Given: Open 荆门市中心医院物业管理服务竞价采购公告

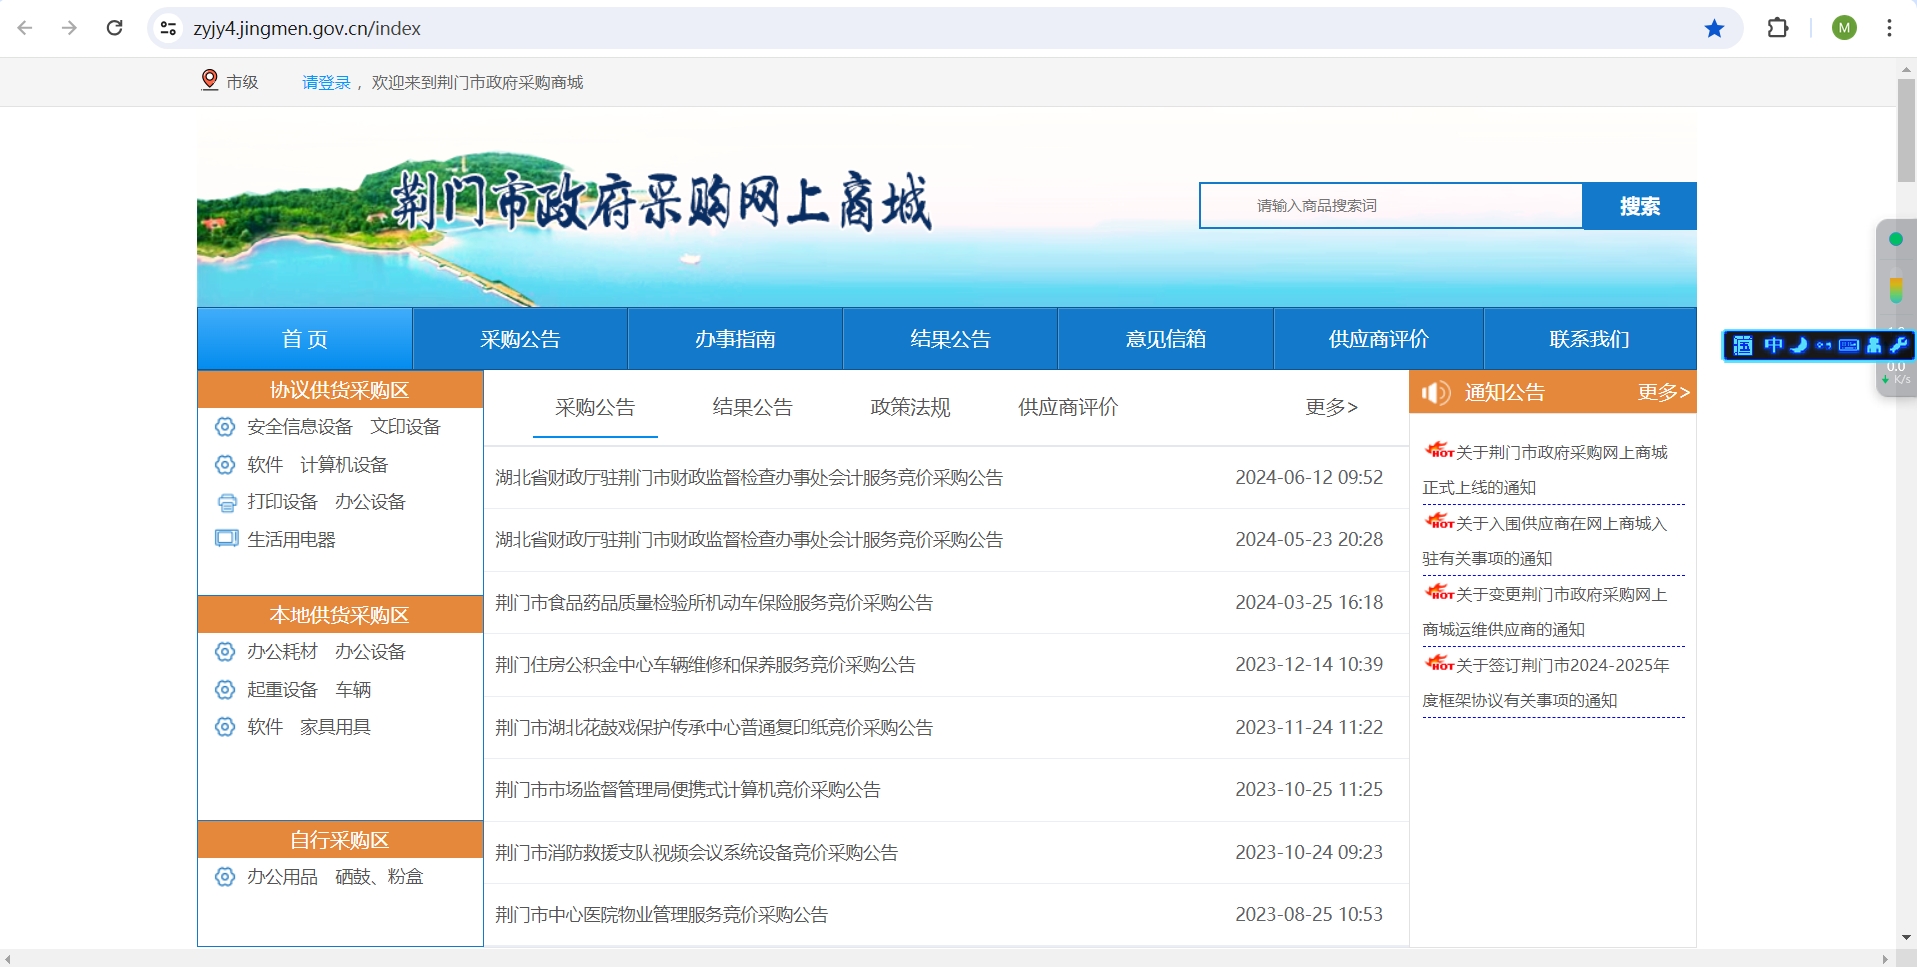Looking at the screenshot, I should [661, 915].
